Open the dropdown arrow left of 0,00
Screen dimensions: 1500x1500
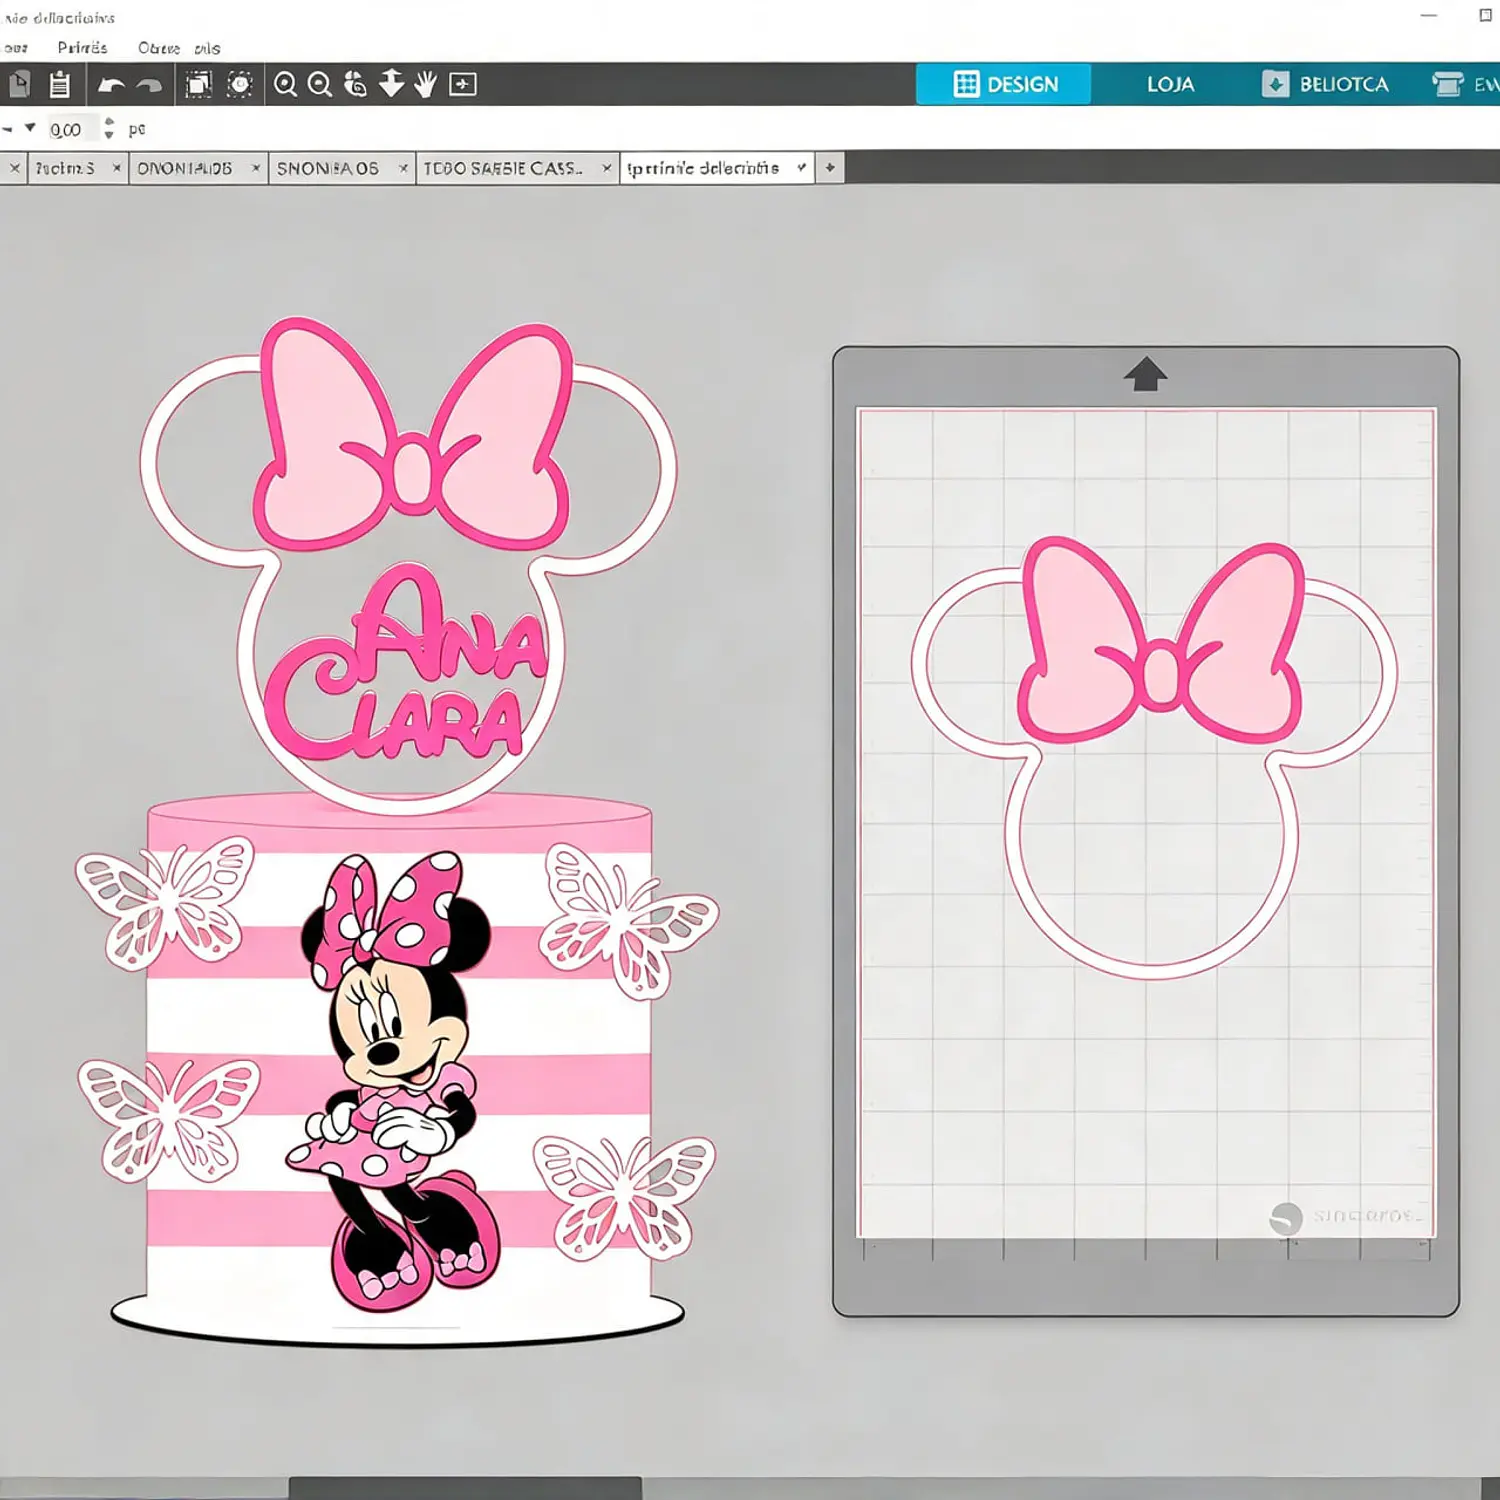pyautogui.click(x=30, y=128)
